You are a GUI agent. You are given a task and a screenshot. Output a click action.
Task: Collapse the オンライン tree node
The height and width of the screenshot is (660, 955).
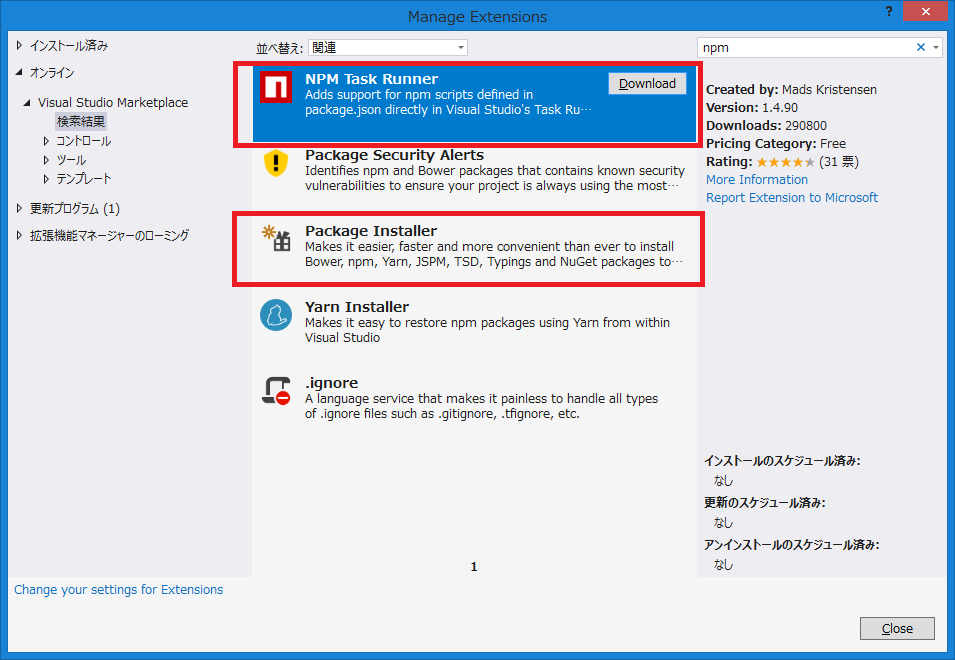tap(18, 71)
